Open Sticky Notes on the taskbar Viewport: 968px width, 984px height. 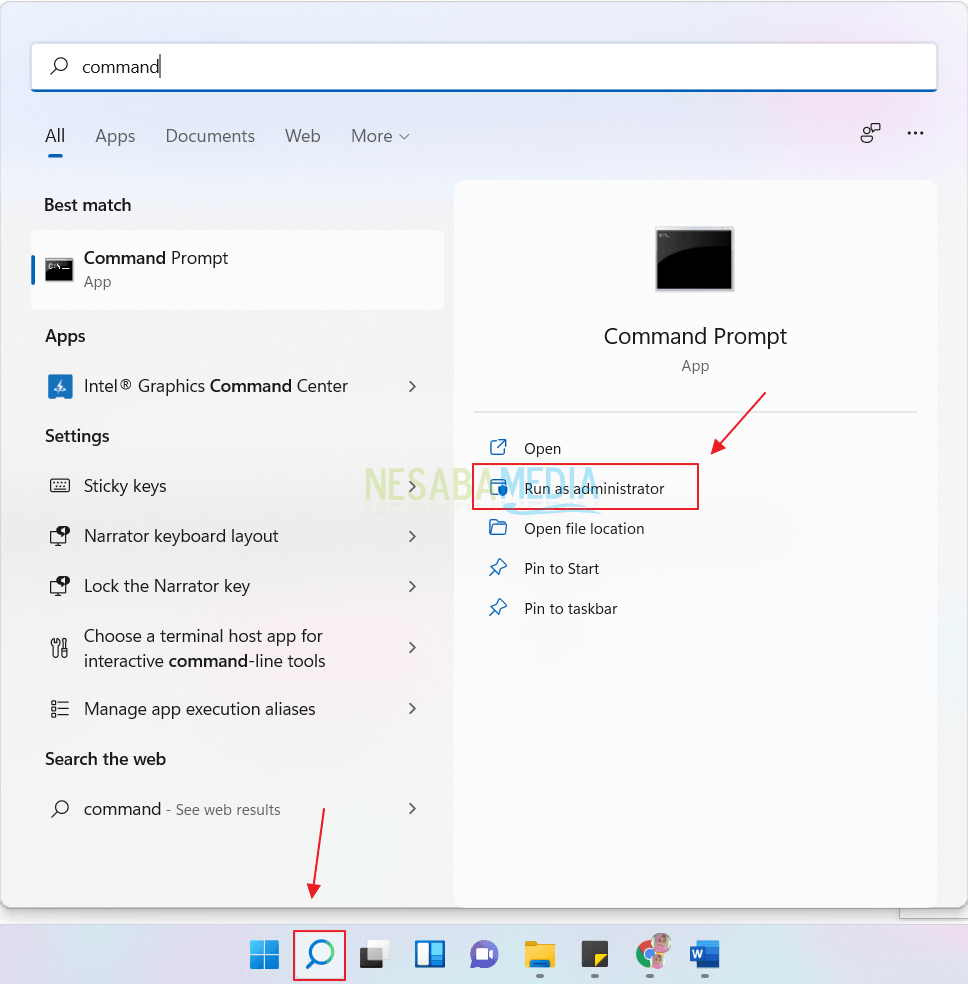(x=595, y=955)
